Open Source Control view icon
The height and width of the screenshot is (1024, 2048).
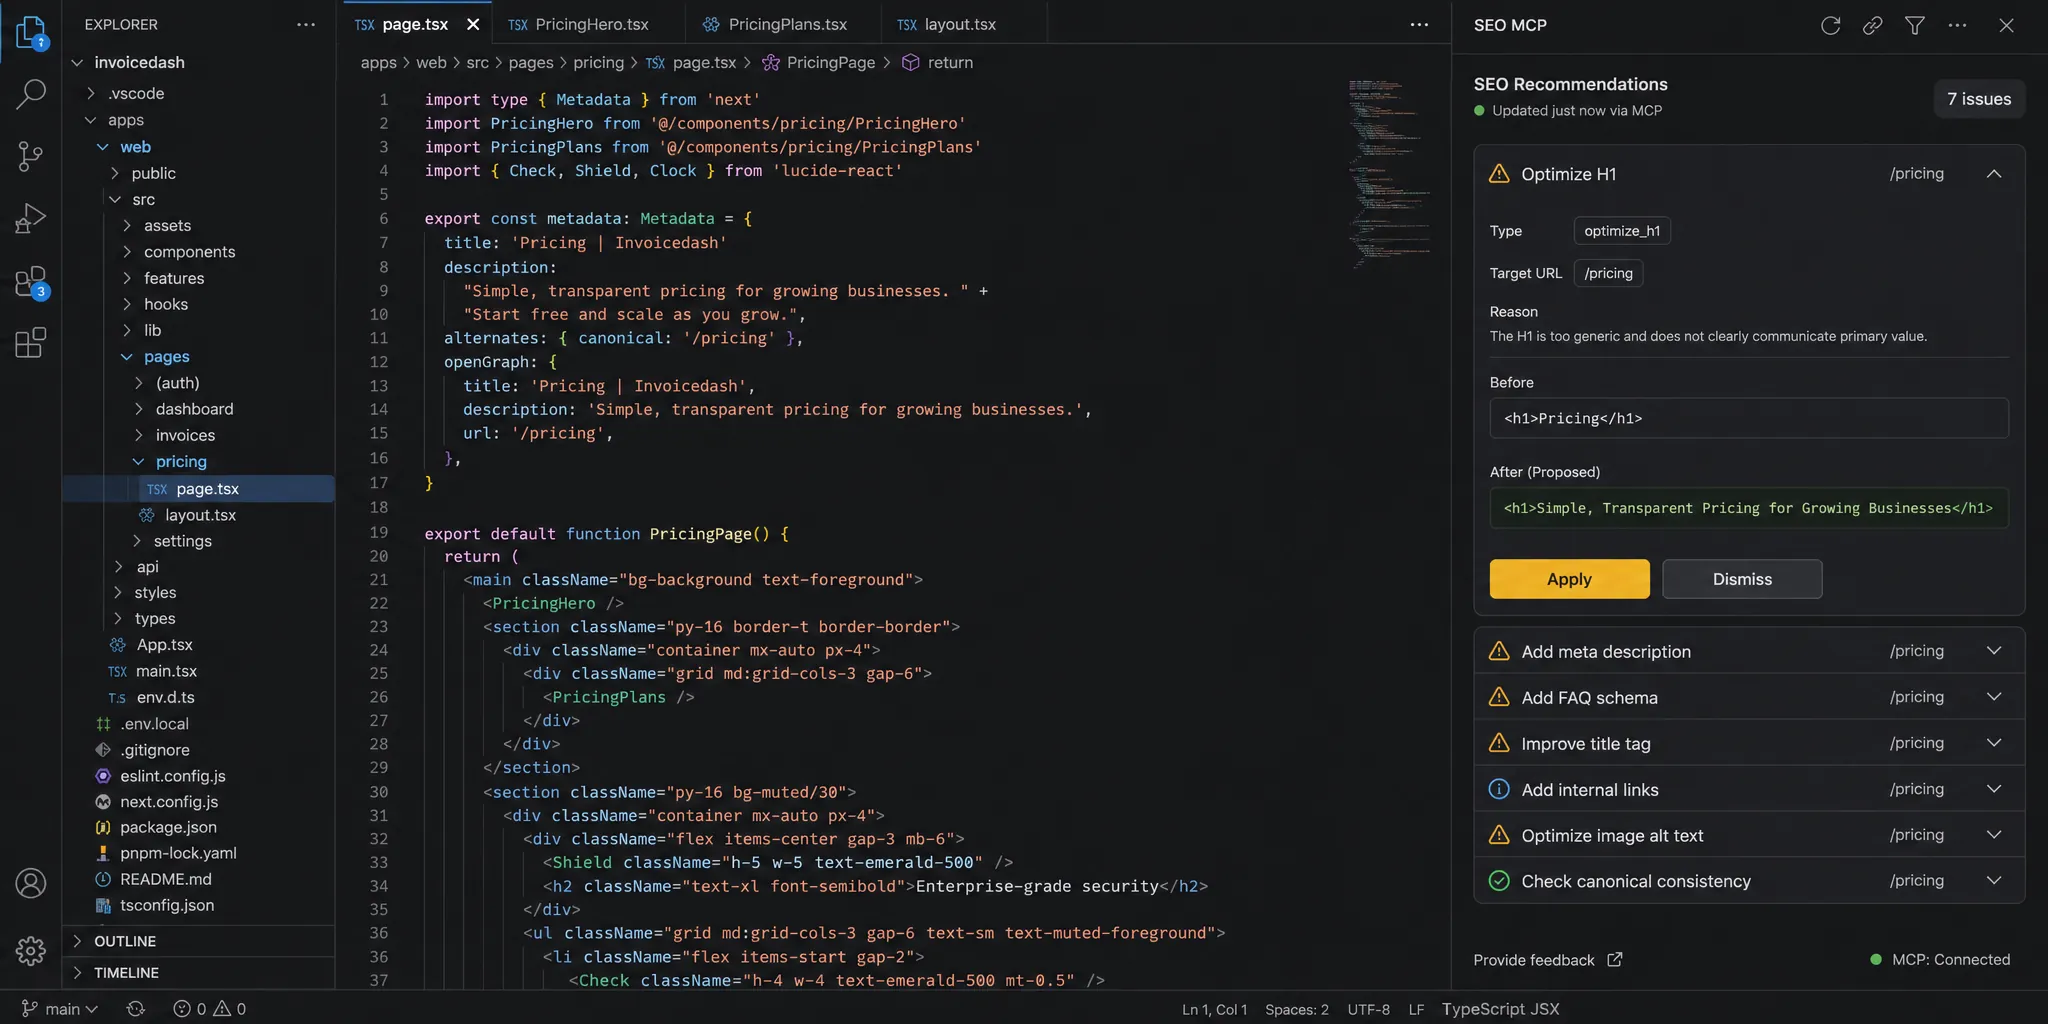point(31,156)
